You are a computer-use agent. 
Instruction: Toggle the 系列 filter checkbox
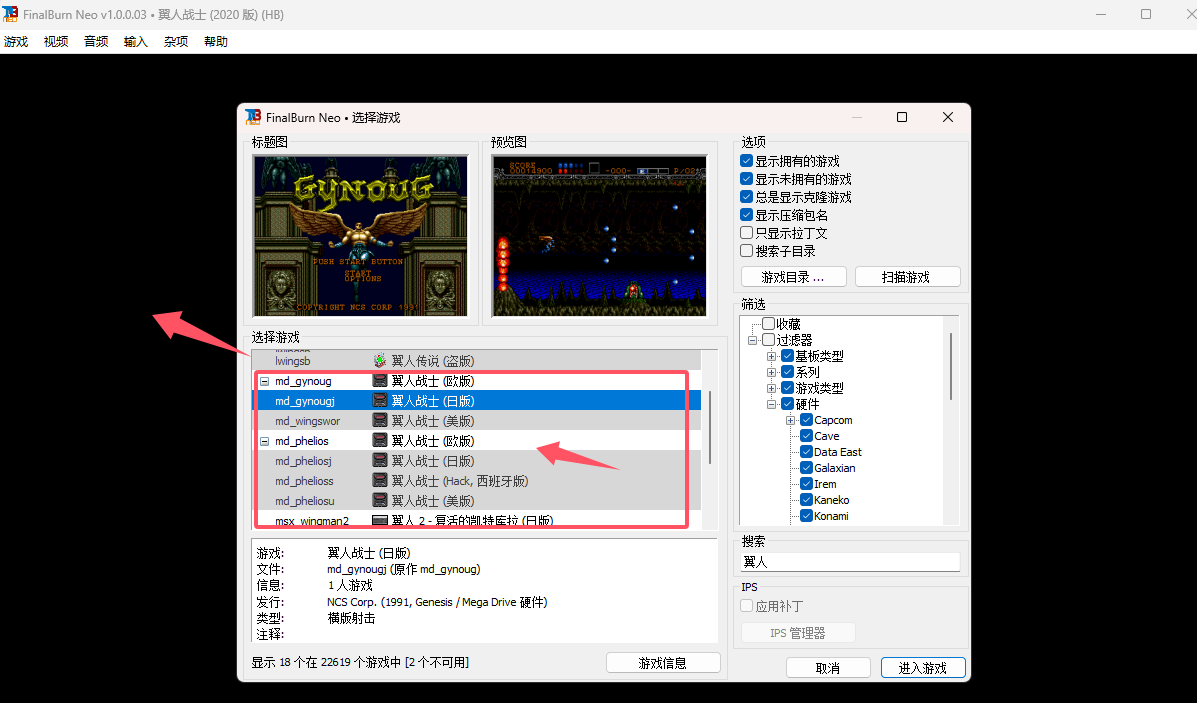[x=787, y=372]
